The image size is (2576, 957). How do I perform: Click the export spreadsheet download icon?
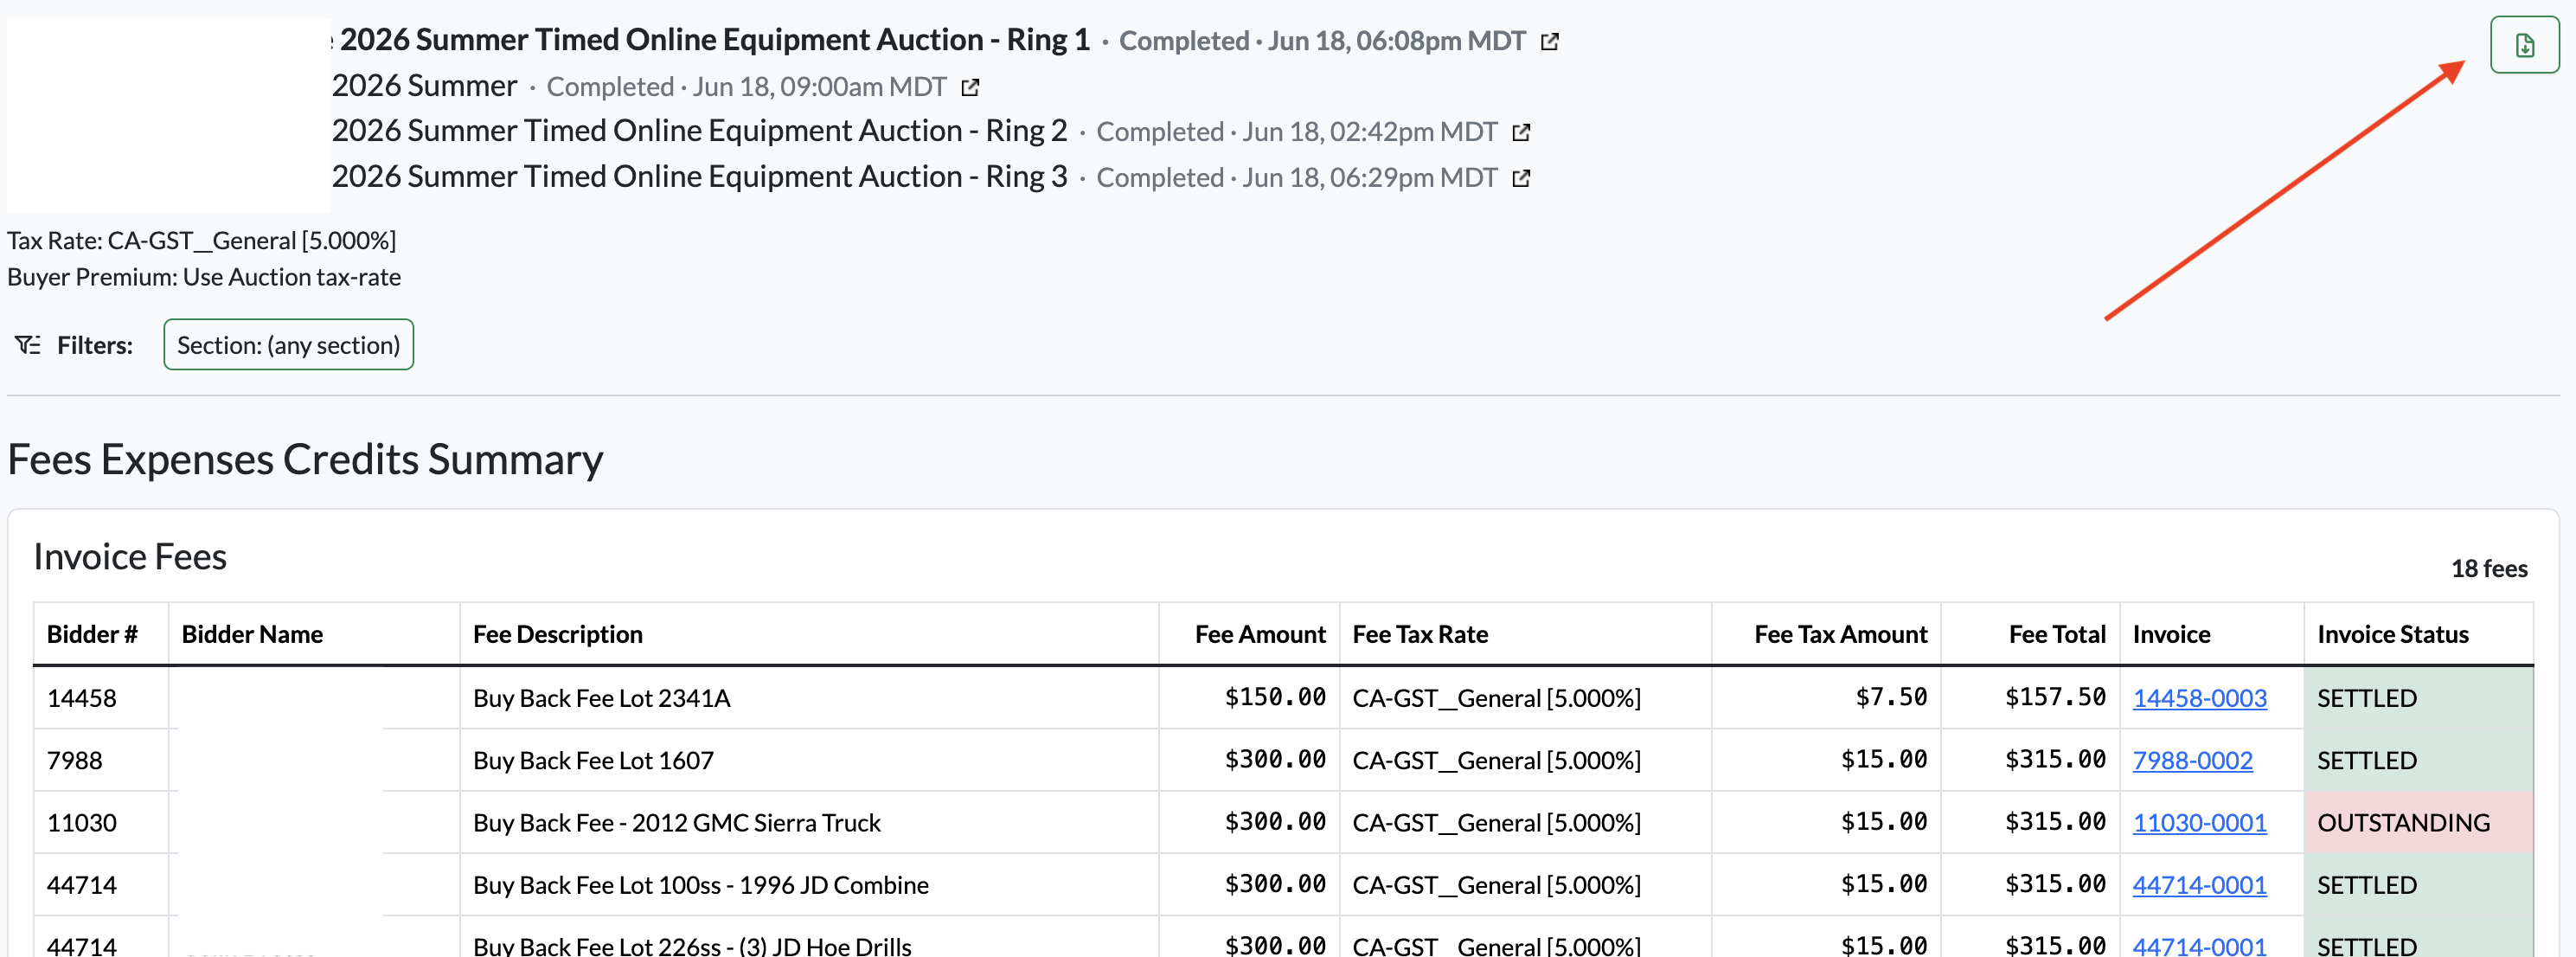point(2523,45)
